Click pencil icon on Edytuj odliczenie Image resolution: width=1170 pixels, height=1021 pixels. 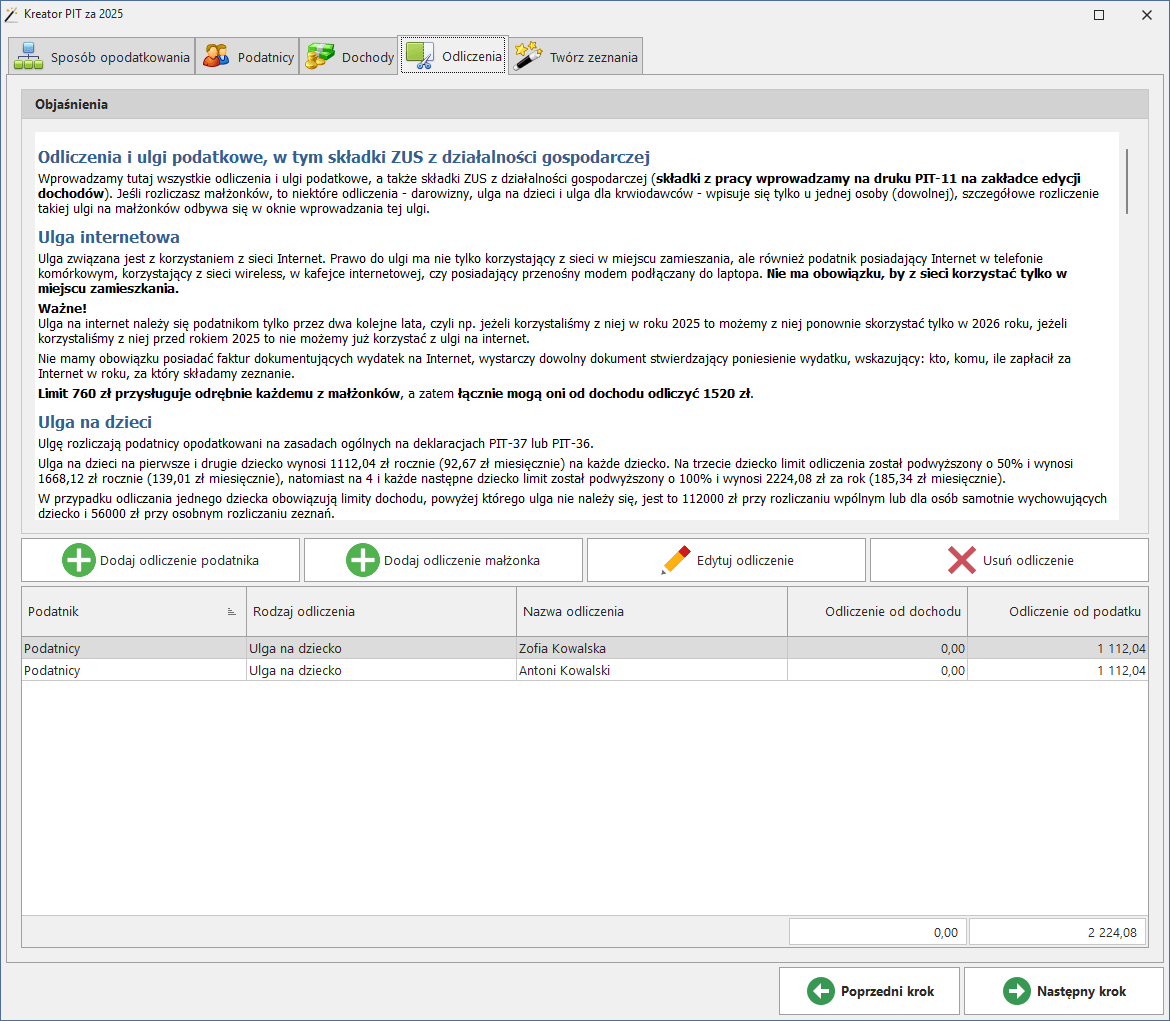[x=676, y=560]
